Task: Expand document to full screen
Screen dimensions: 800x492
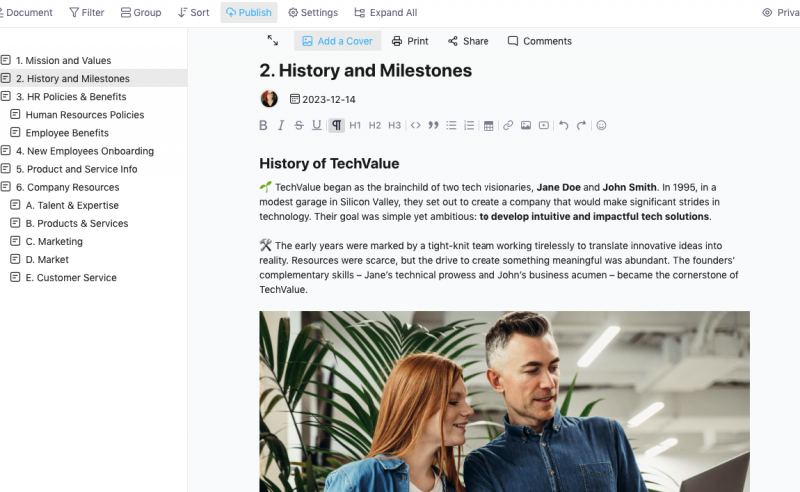Action: point(273,41)
